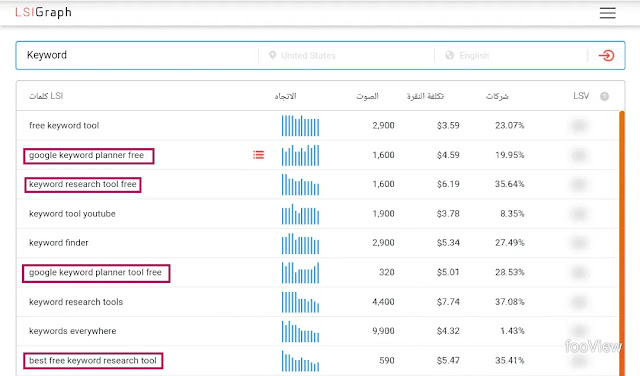Click the شركات competition column header

(x=497, y=96)
